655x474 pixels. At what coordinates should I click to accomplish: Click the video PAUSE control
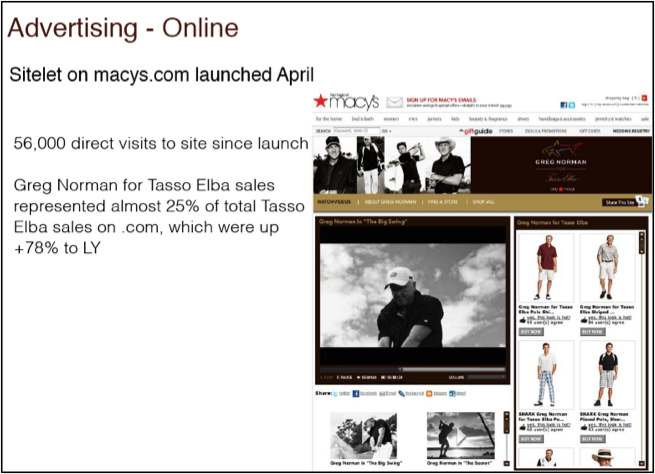[345, 377]
